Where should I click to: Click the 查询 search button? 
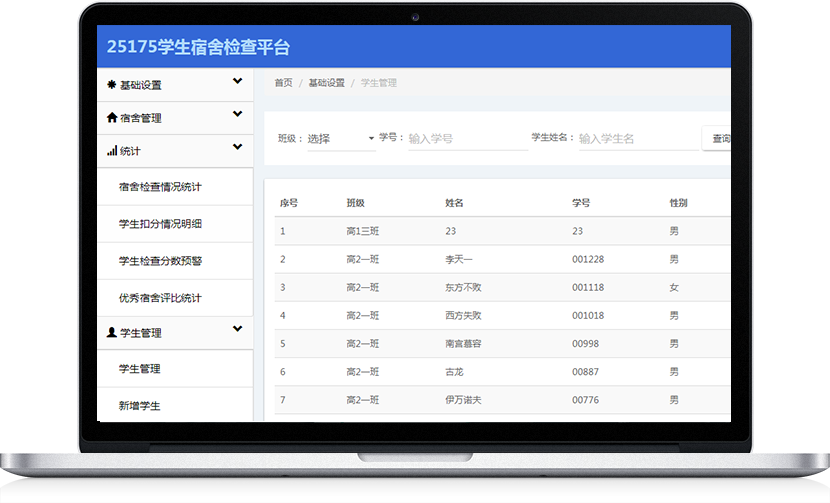pyautogui.click(x=718, y=139)
